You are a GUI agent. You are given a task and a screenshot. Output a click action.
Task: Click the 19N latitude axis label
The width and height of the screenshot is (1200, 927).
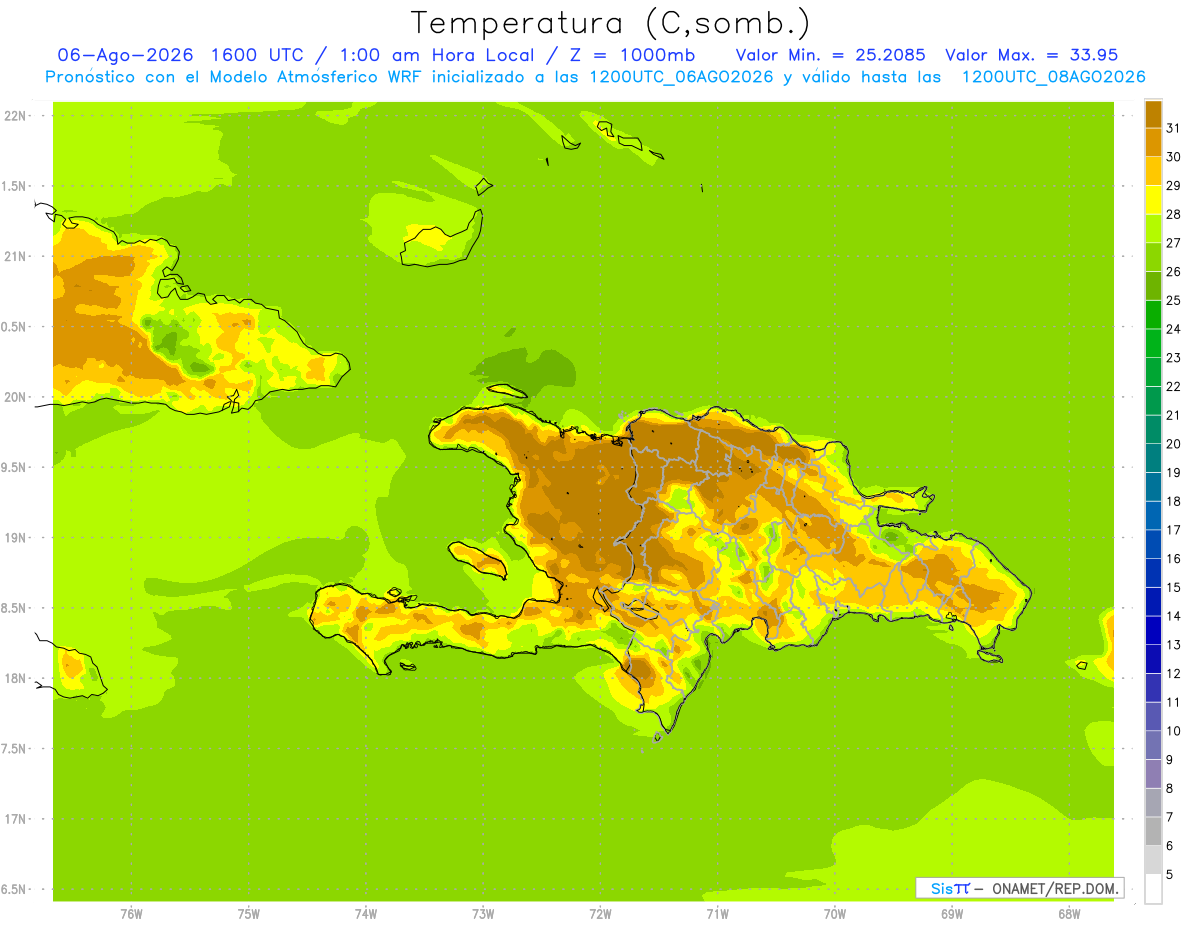click(15, 538)
